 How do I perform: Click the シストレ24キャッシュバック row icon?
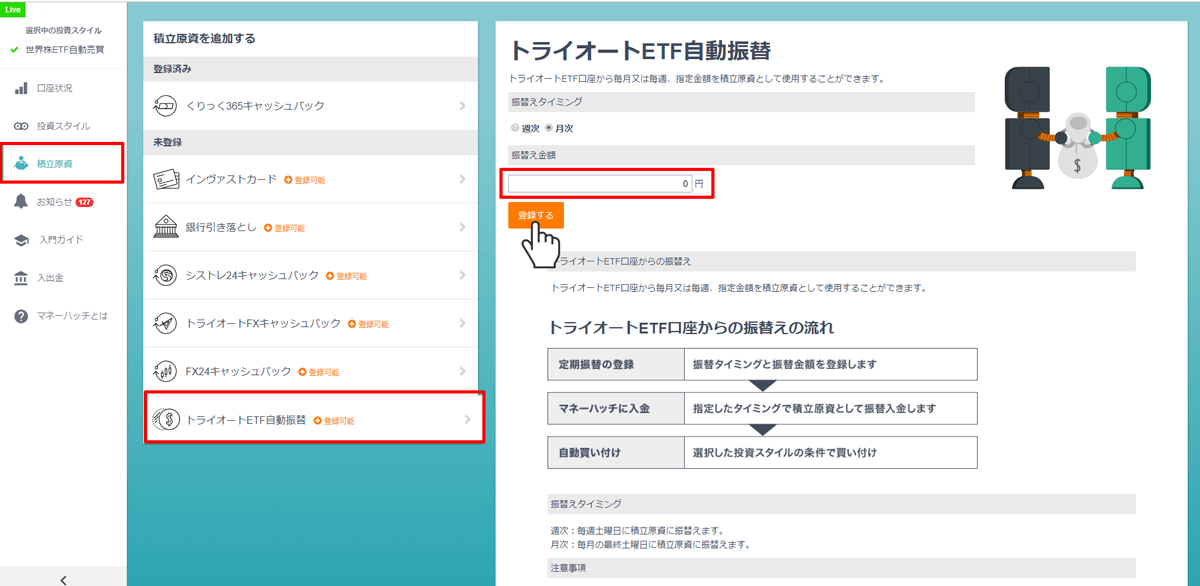166,275
